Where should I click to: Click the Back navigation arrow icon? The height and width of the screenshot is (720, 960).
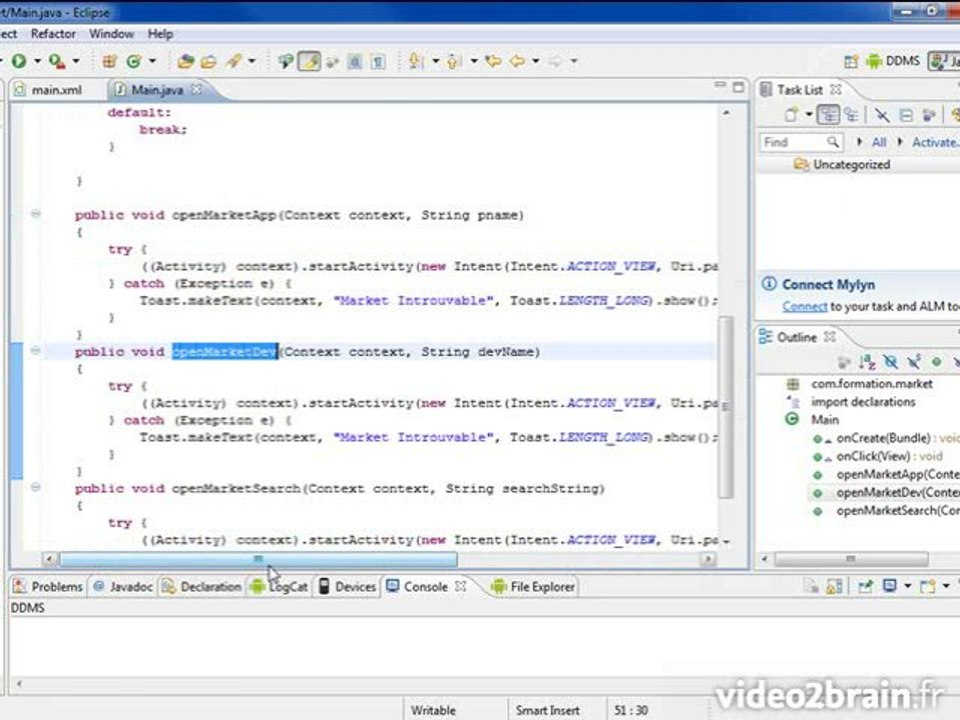(517, 61)
